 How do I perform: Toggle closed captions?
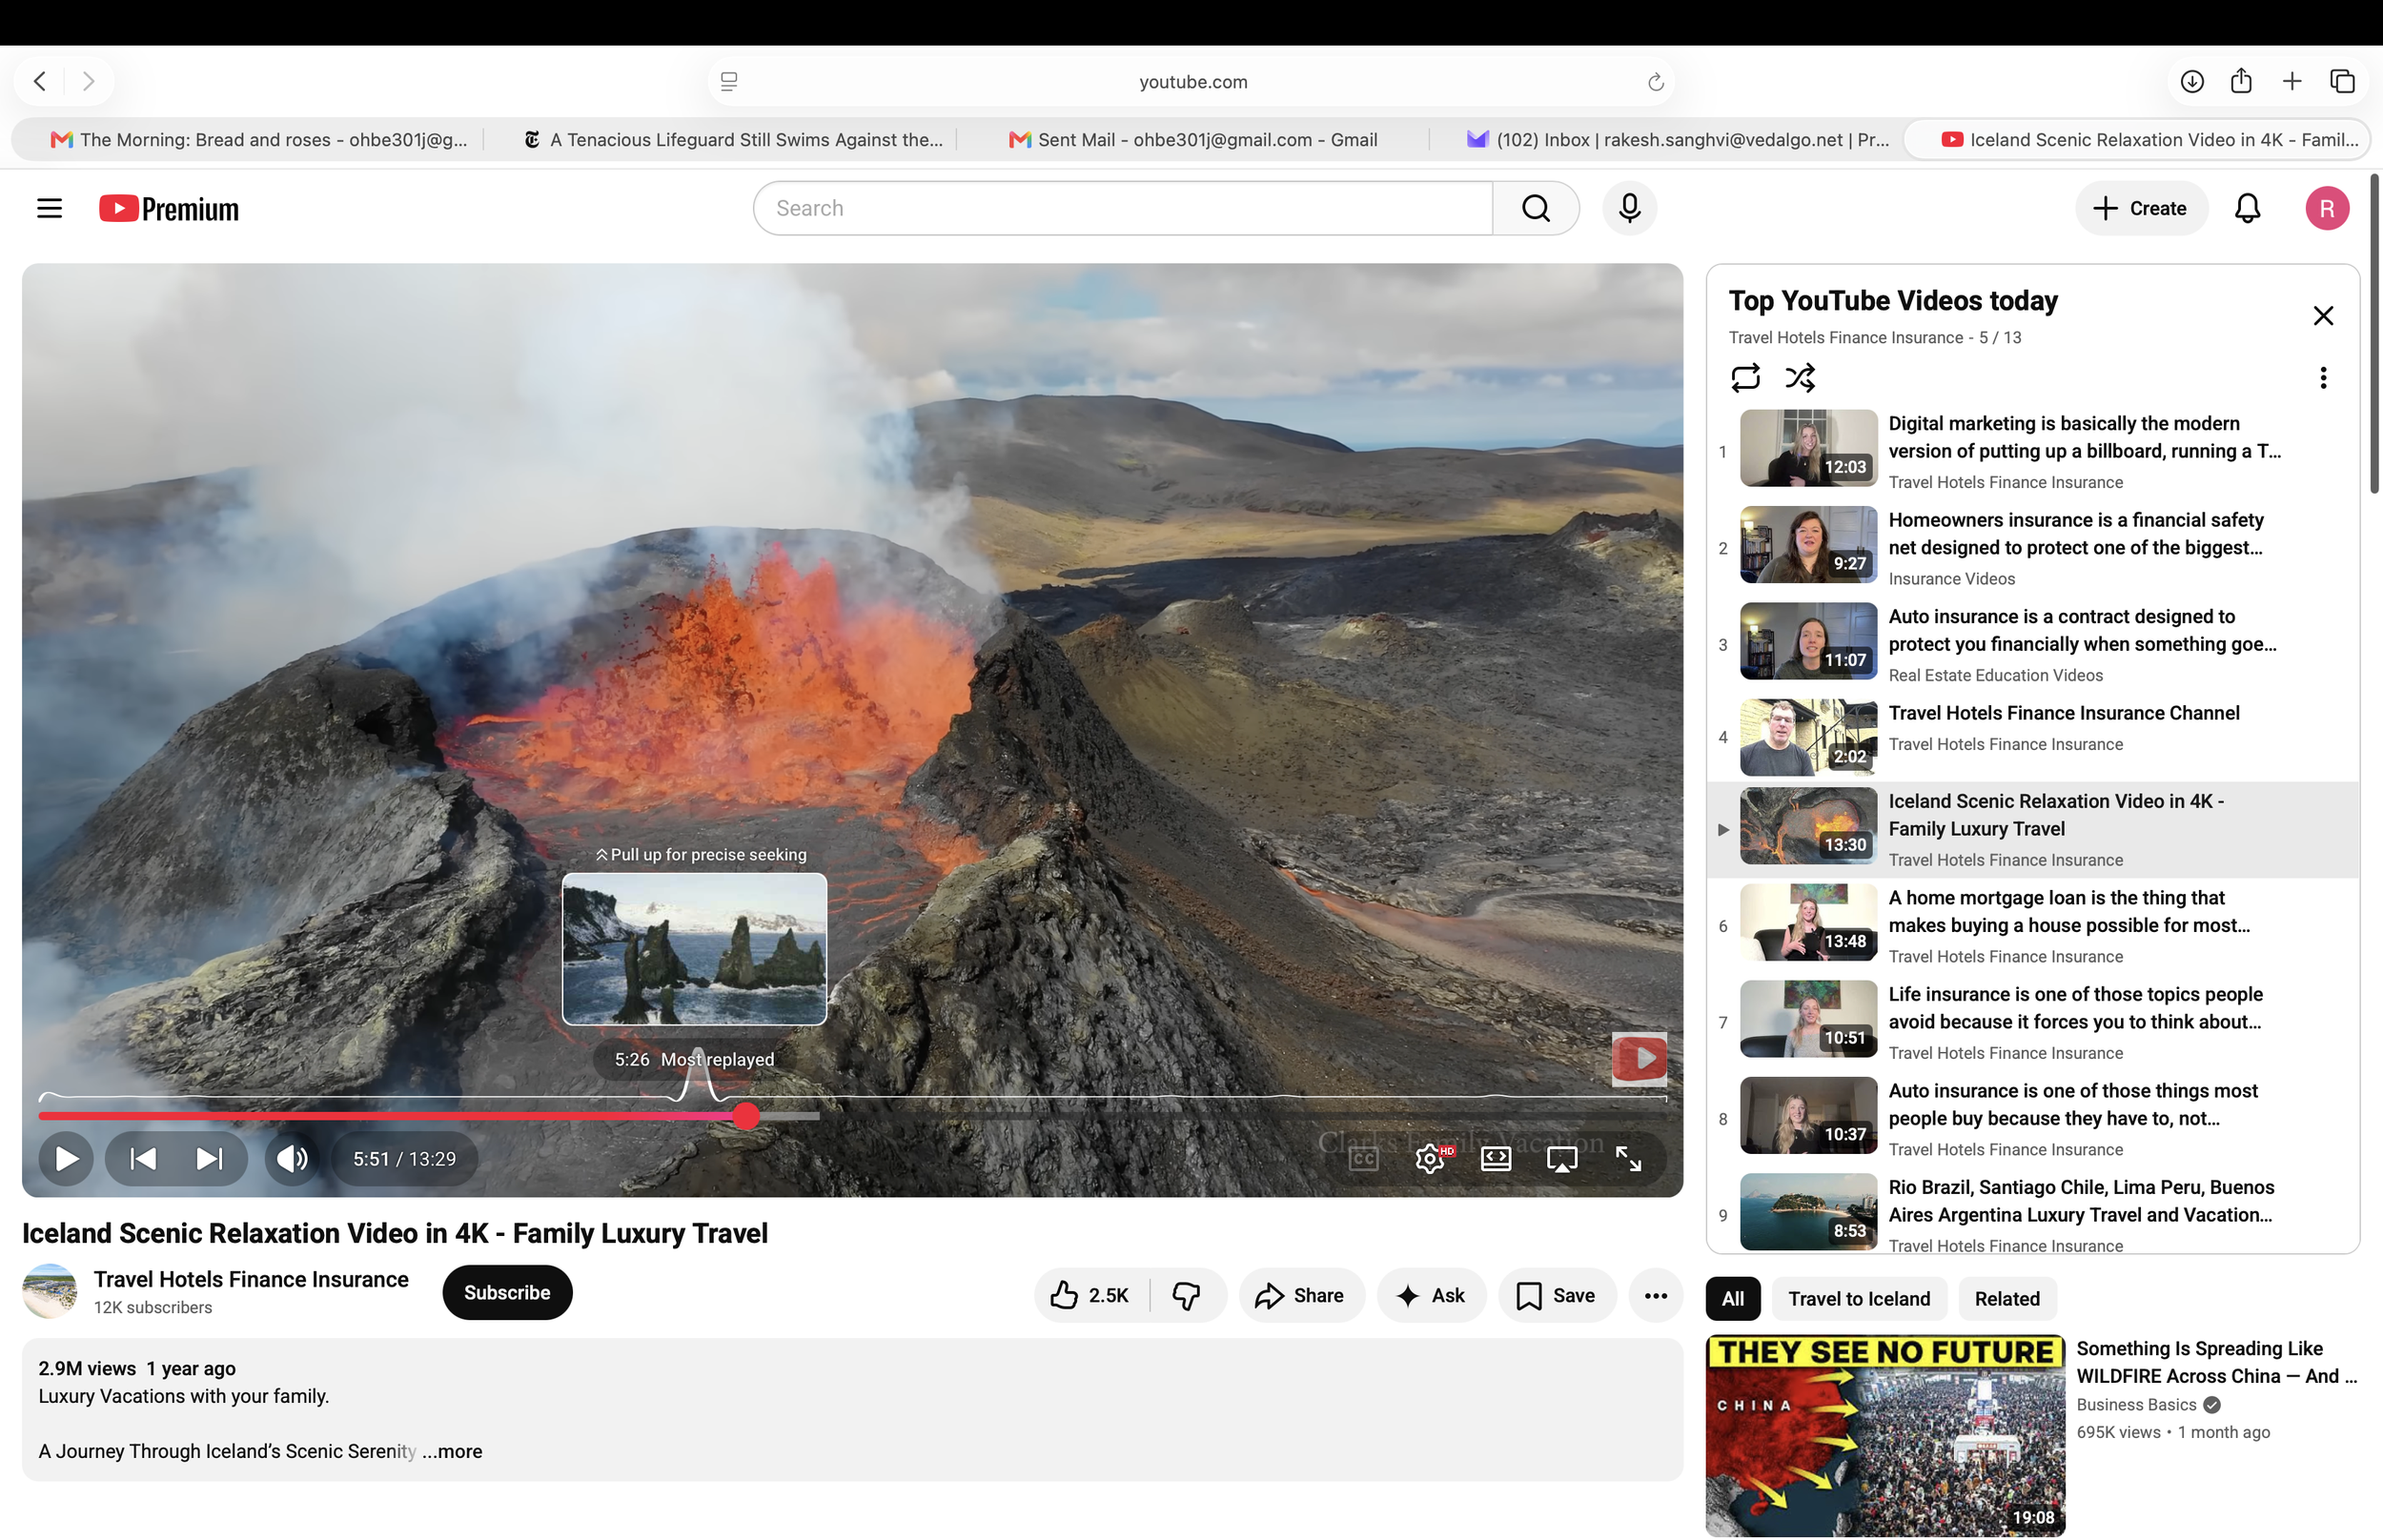point(1364,1159)
